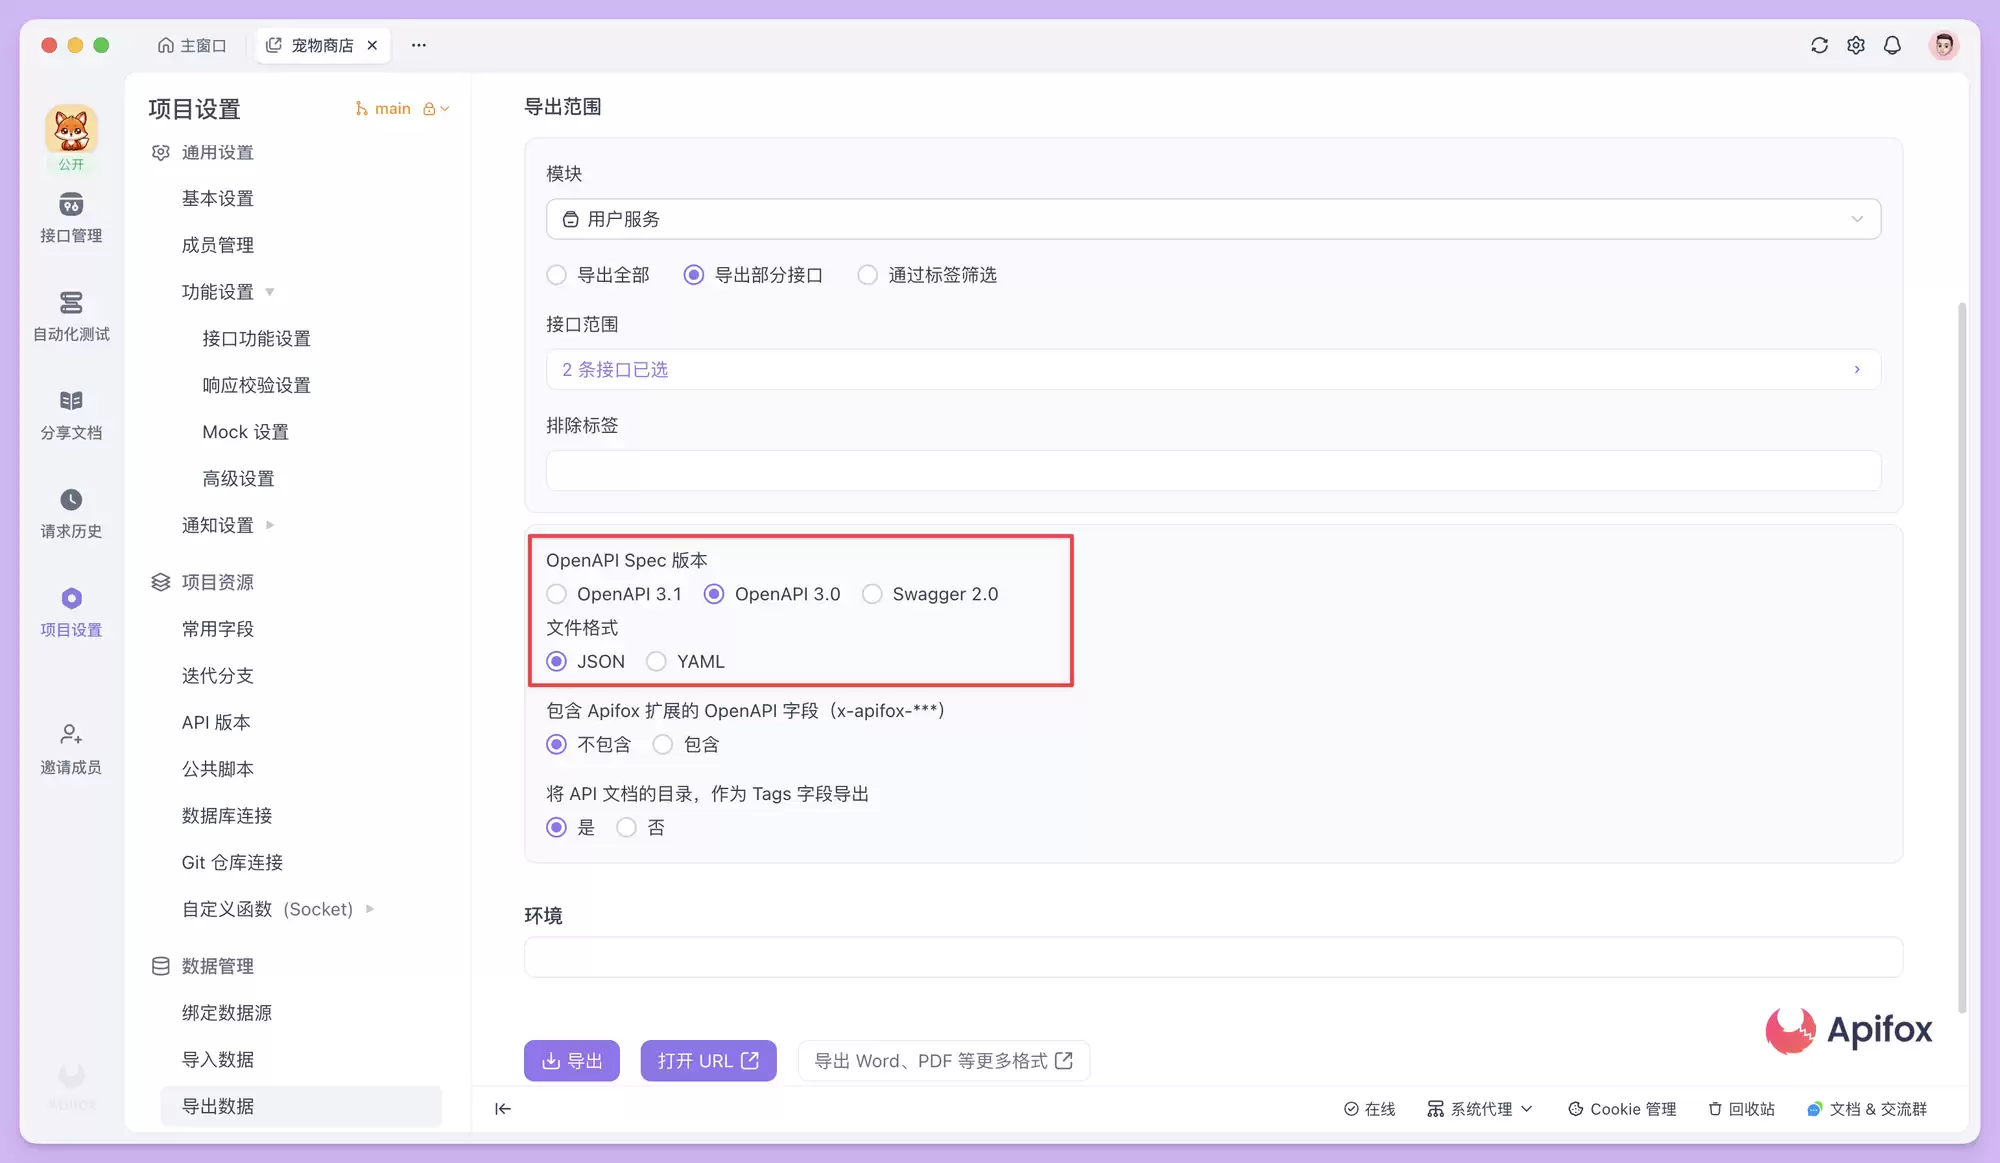
Task: Select the 项目设置 sidebar icon
Action: click(x=71, y=599)
